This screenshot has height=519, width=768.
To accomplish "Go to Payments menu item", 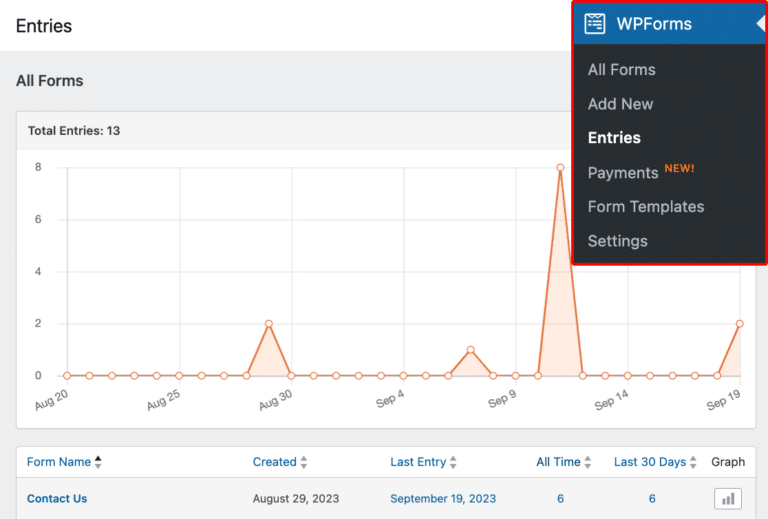I will point(623,173).
